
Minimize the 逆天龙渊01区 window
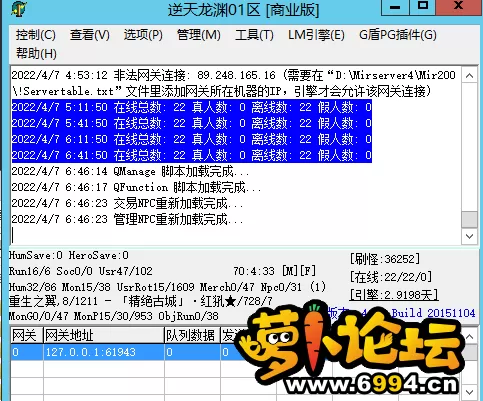pos(395,7)
